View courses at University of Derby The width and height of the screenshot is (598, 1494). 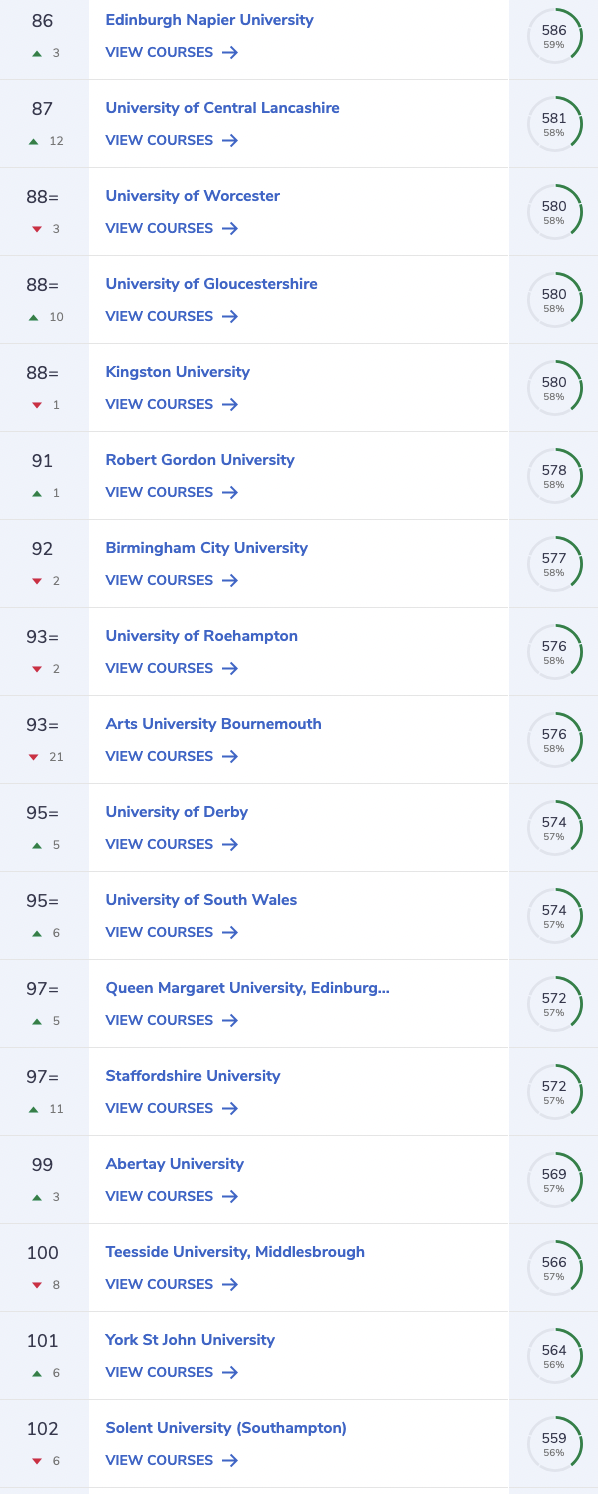pos(172,844)
